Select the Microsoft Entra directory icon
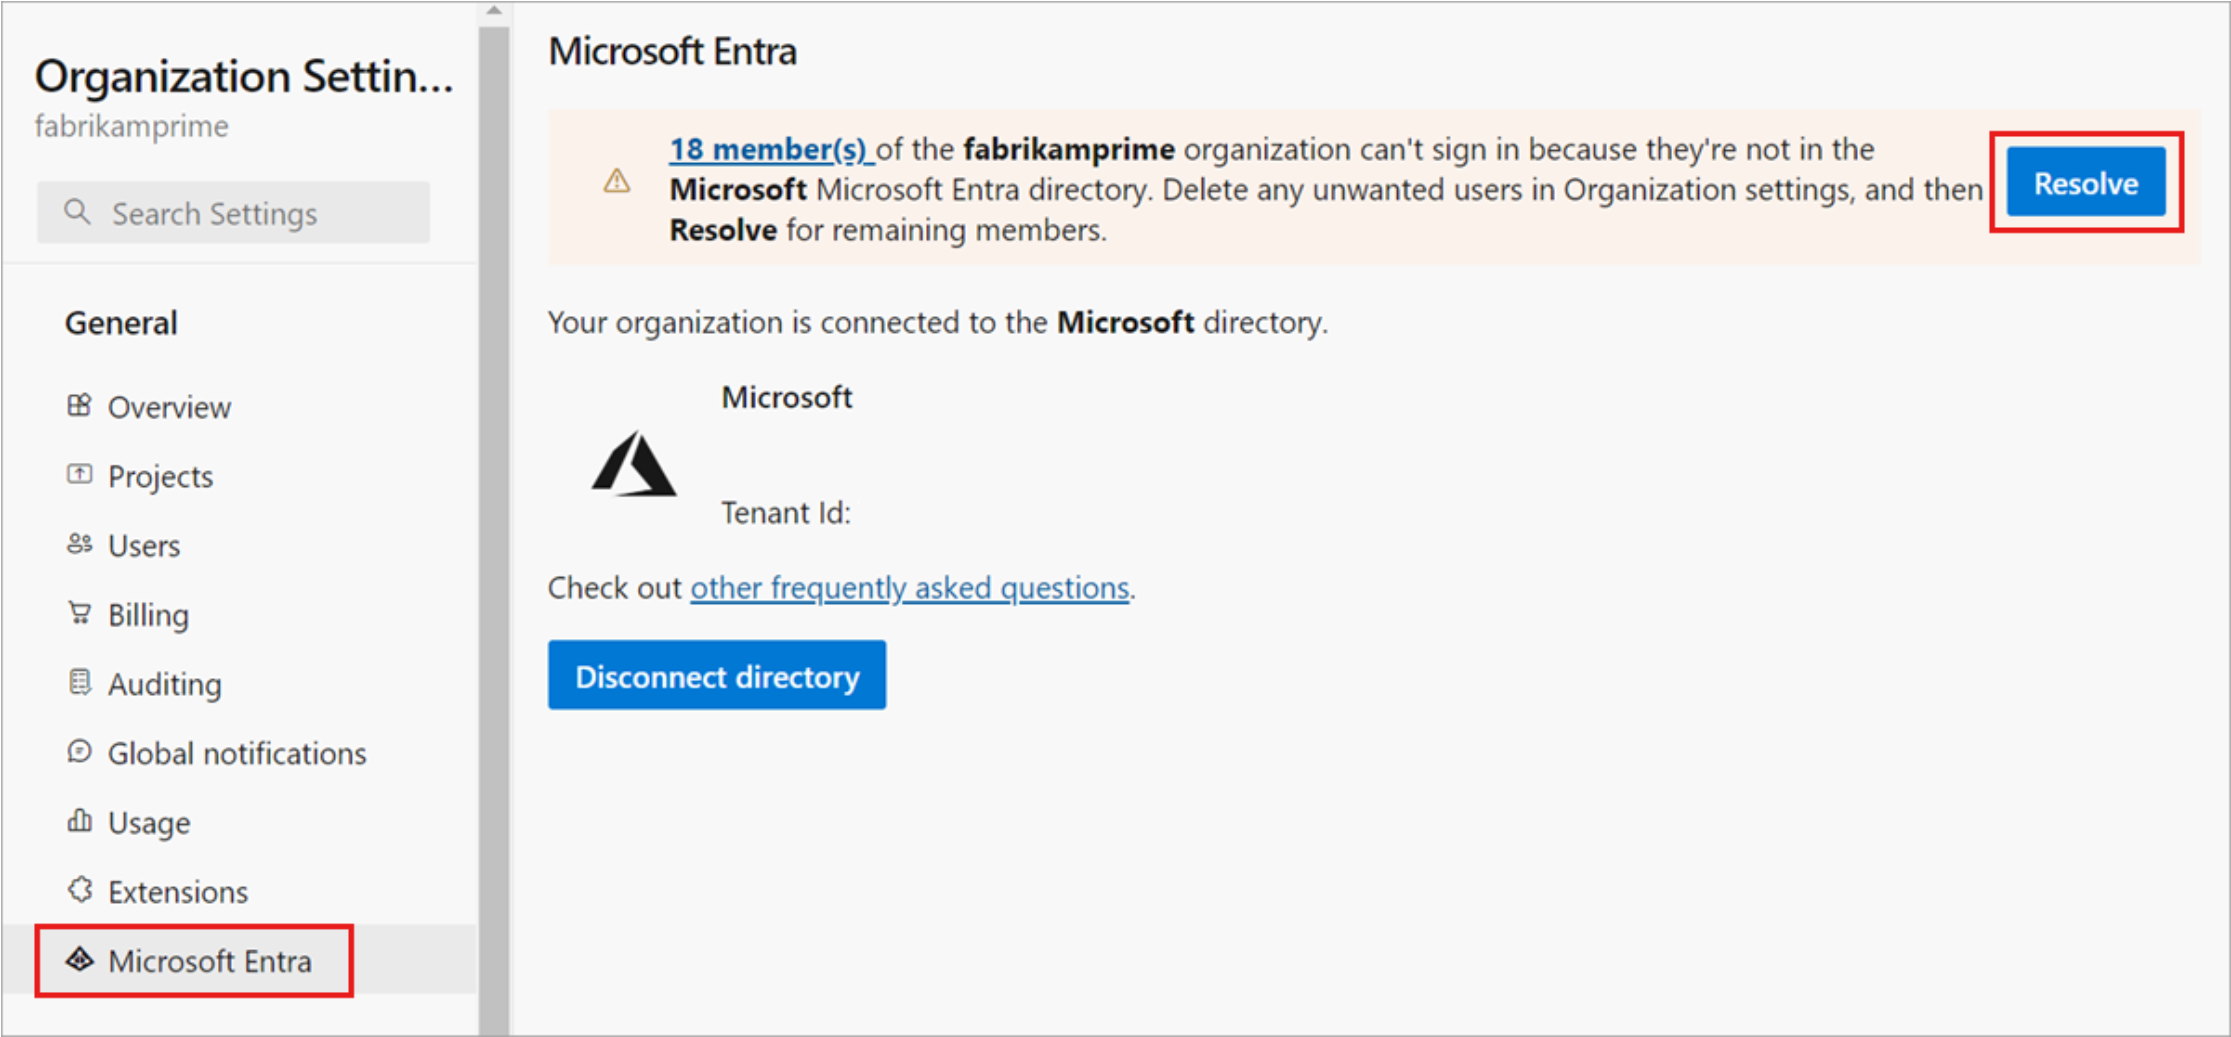 pos(80,961)
